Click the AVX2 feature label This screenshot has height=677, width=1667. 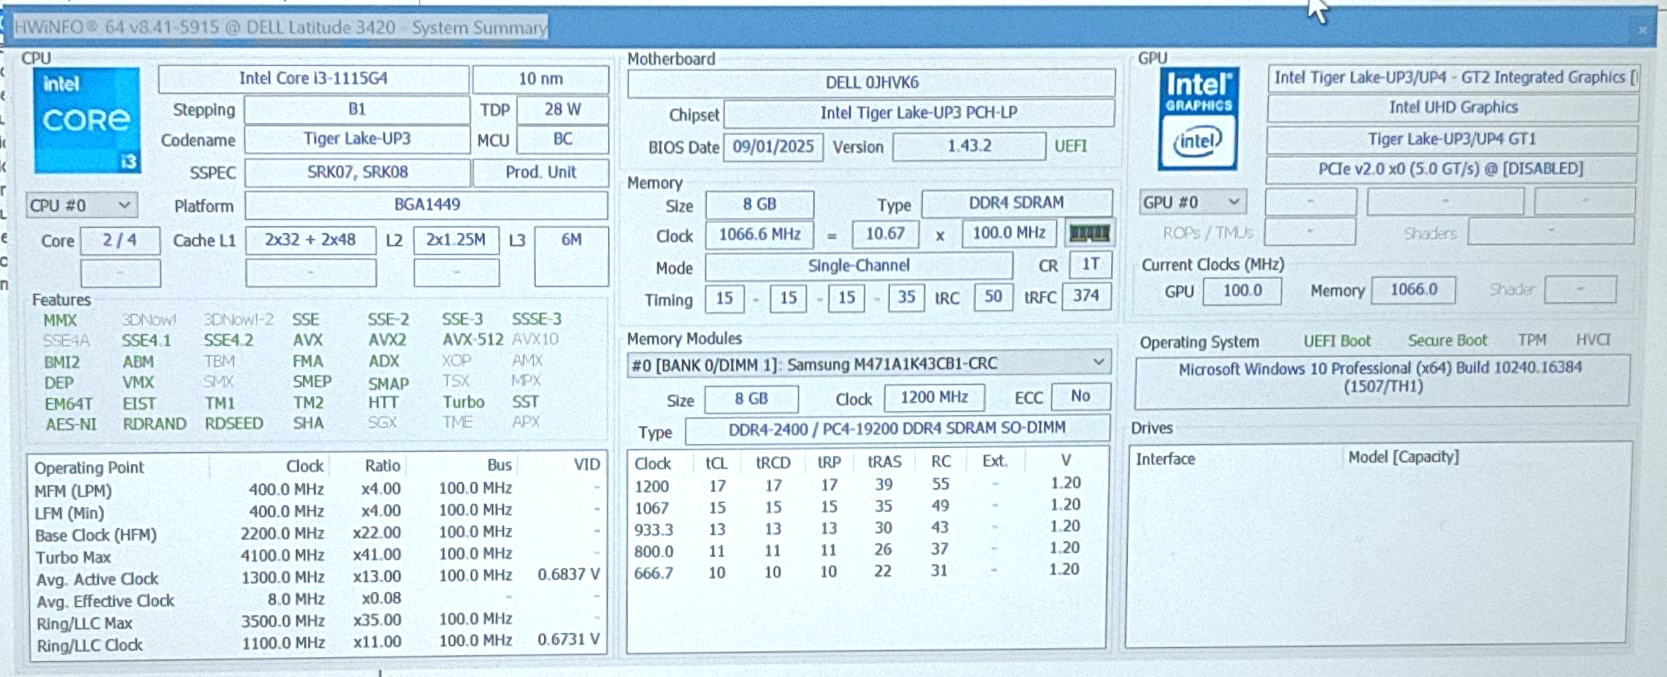pyautogui.click(x=386, y=340)
